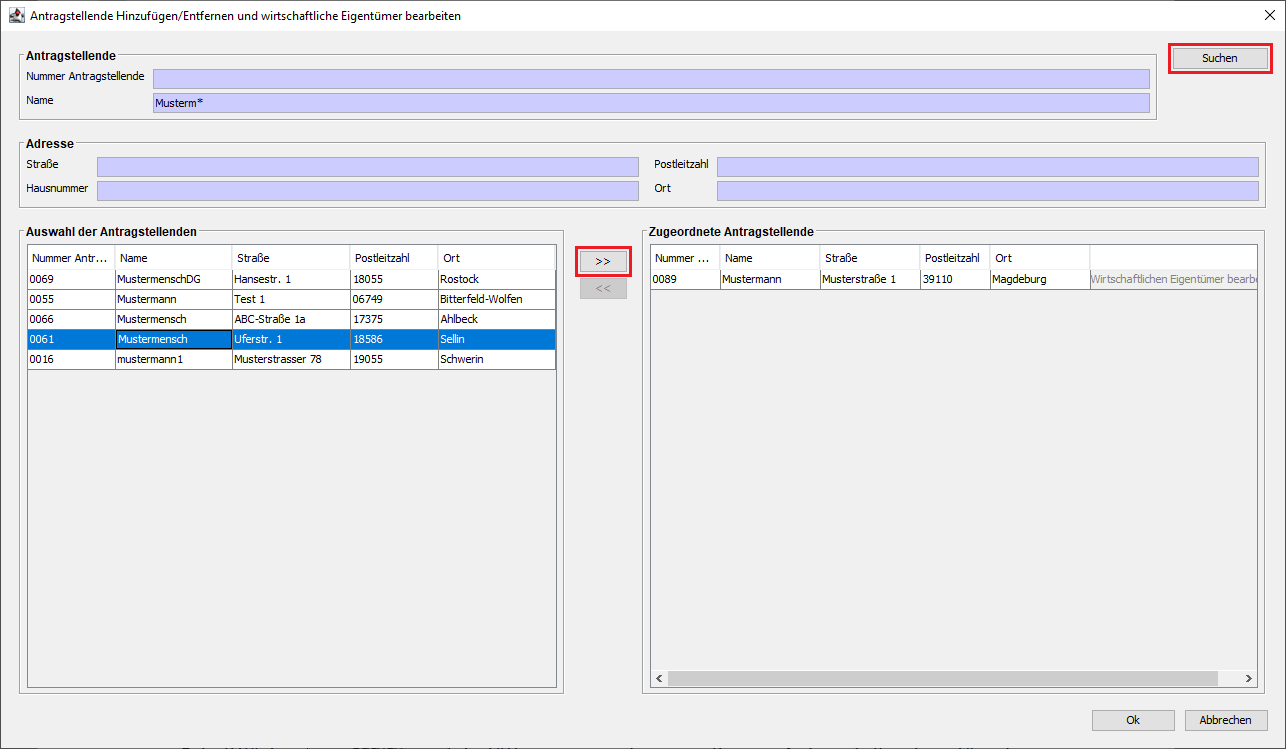
Task: Select the MustermenschDG name cell
Action: point(174,280)
